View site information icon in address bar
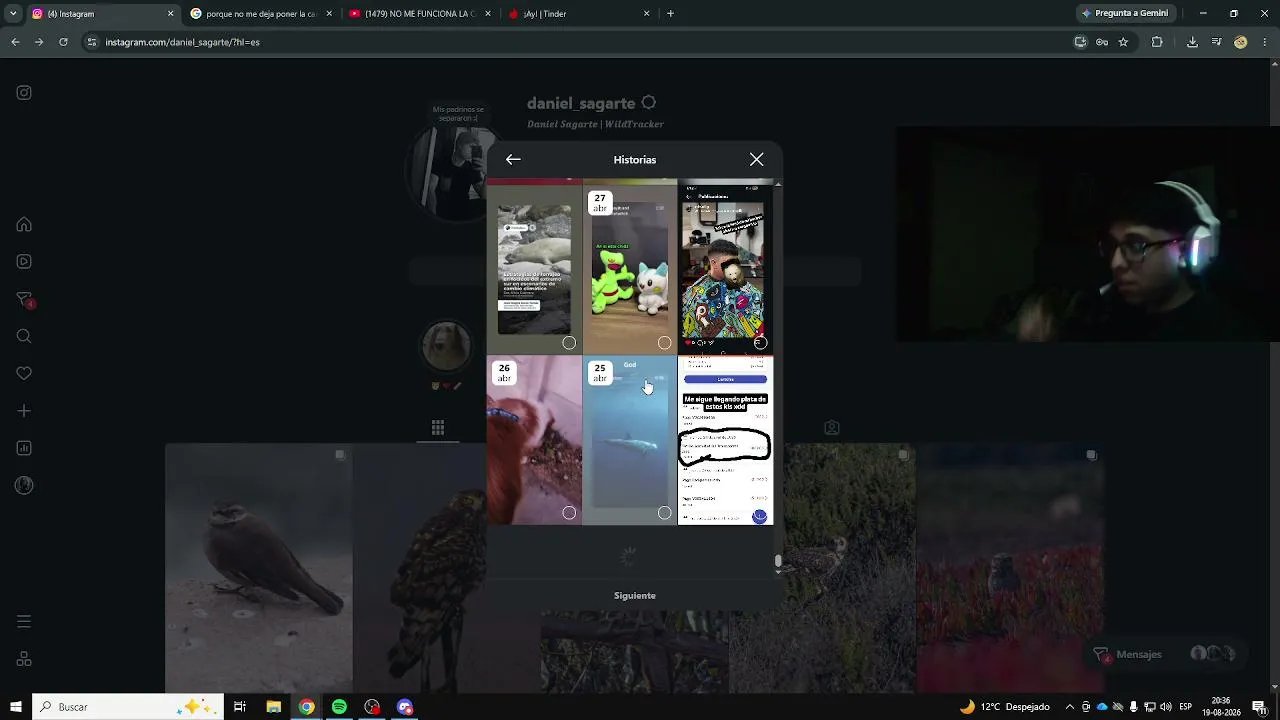 [x=92, y=42]
